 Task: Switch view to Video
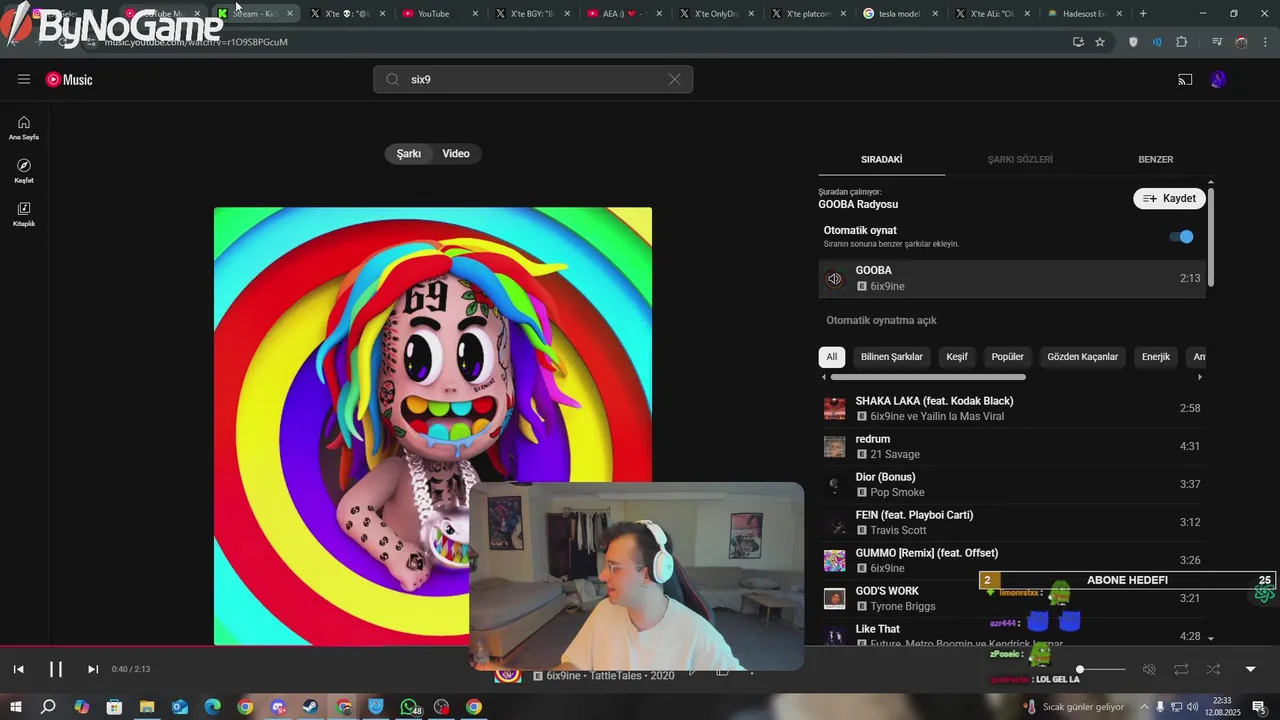pos(456,153)
